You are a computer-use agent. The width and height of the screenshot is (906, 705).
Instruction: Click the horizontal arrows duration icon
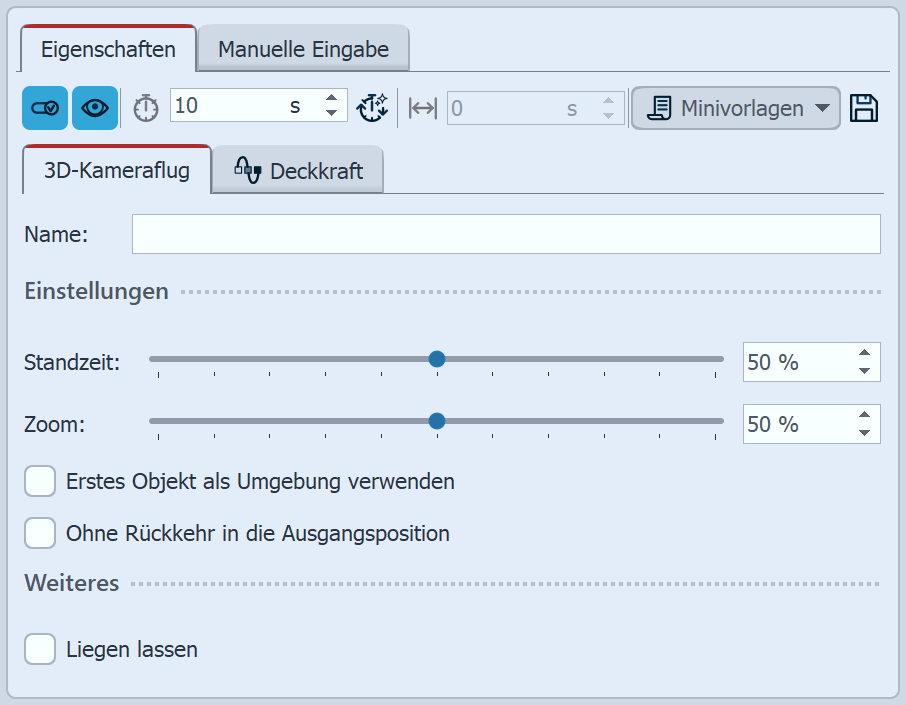[x=421, y=107]
